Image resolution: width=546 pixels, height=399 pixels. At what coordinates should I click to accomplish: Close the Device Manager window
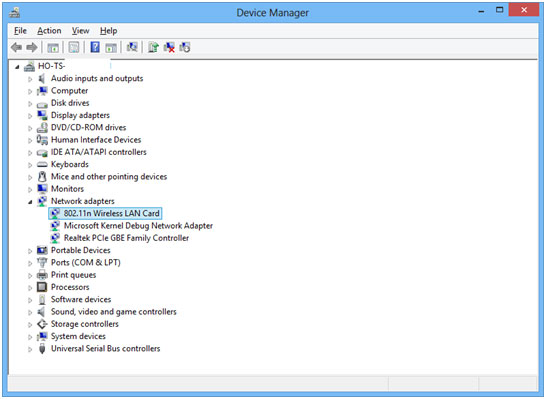click(524, 10)
